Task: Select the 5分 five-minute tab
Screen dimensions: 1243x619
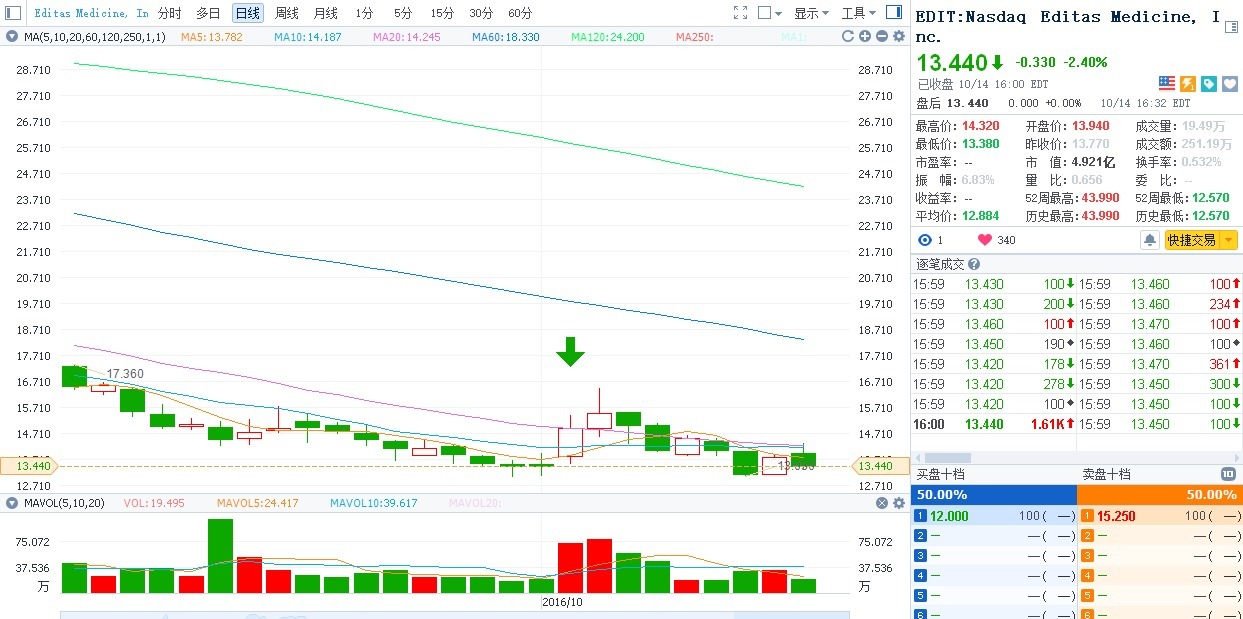Action: [402, 13]
